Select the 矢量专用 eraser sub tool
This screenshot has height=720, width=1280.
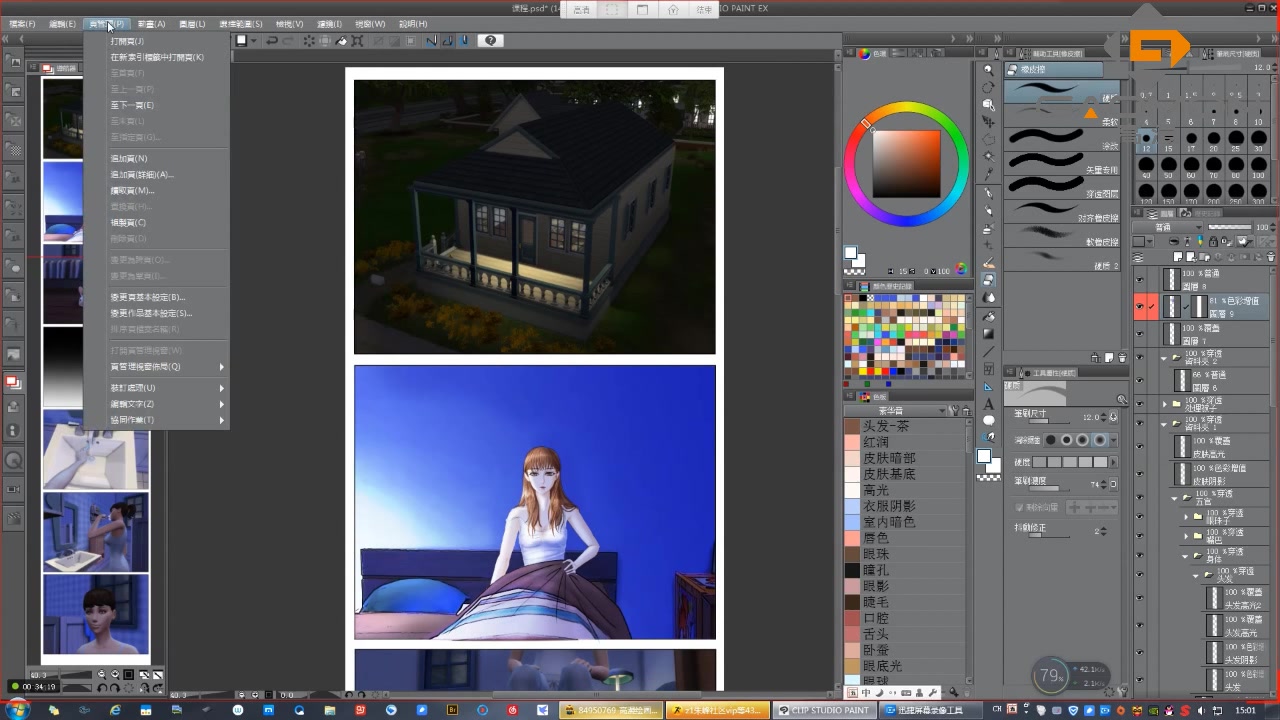1063,162
